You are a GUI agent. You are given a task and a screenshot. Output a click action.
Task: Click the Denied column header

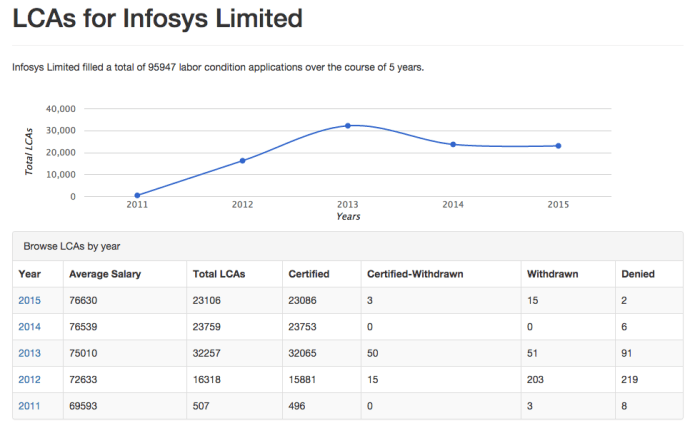(638, 273)
